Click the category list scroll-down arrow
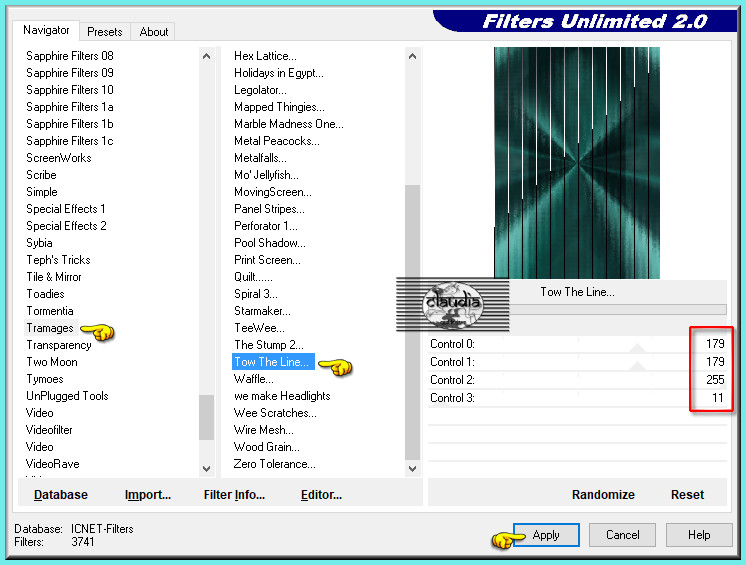746x565 pixels. click(x=206, y=468)
